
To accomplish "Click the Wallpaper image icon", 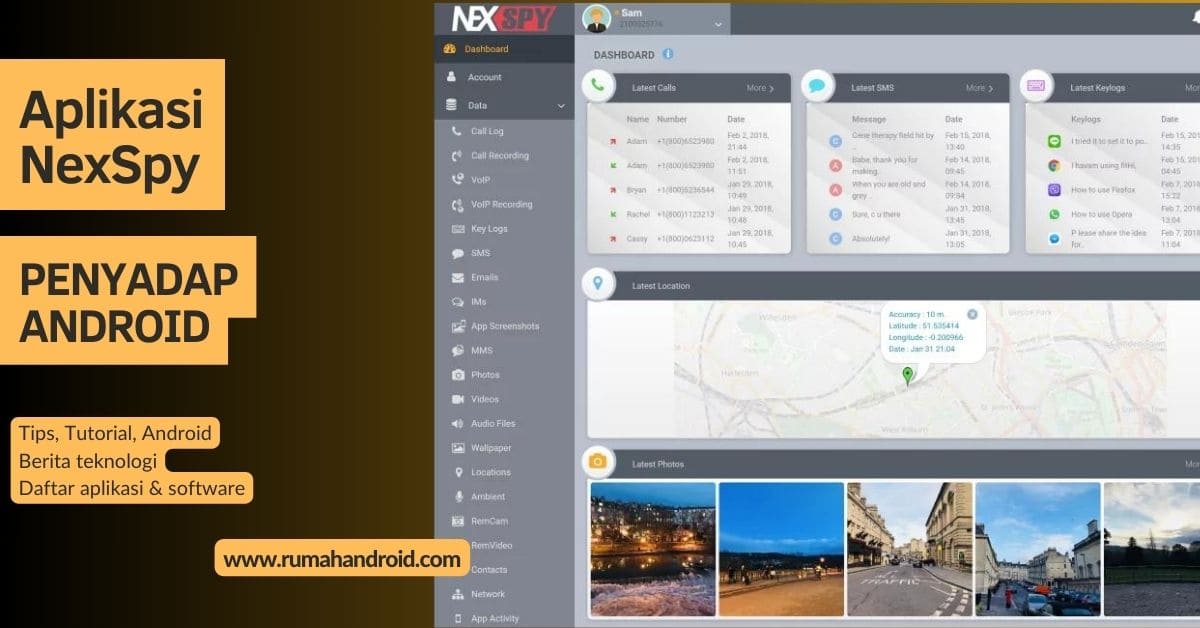I will 458,448.
